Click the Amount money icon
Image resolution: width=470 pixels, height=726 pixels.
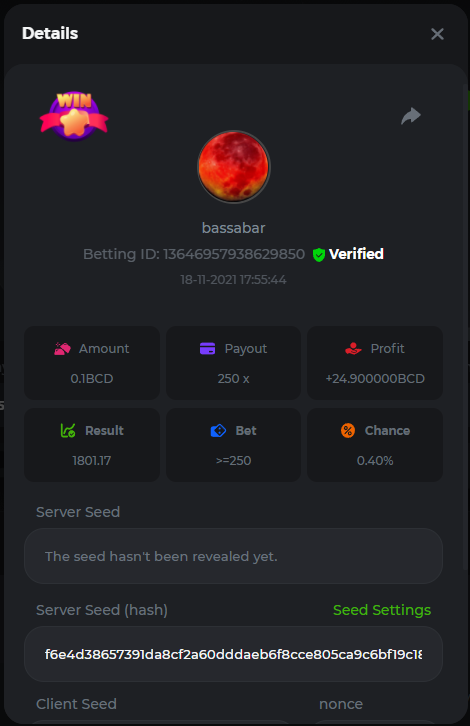63,349
